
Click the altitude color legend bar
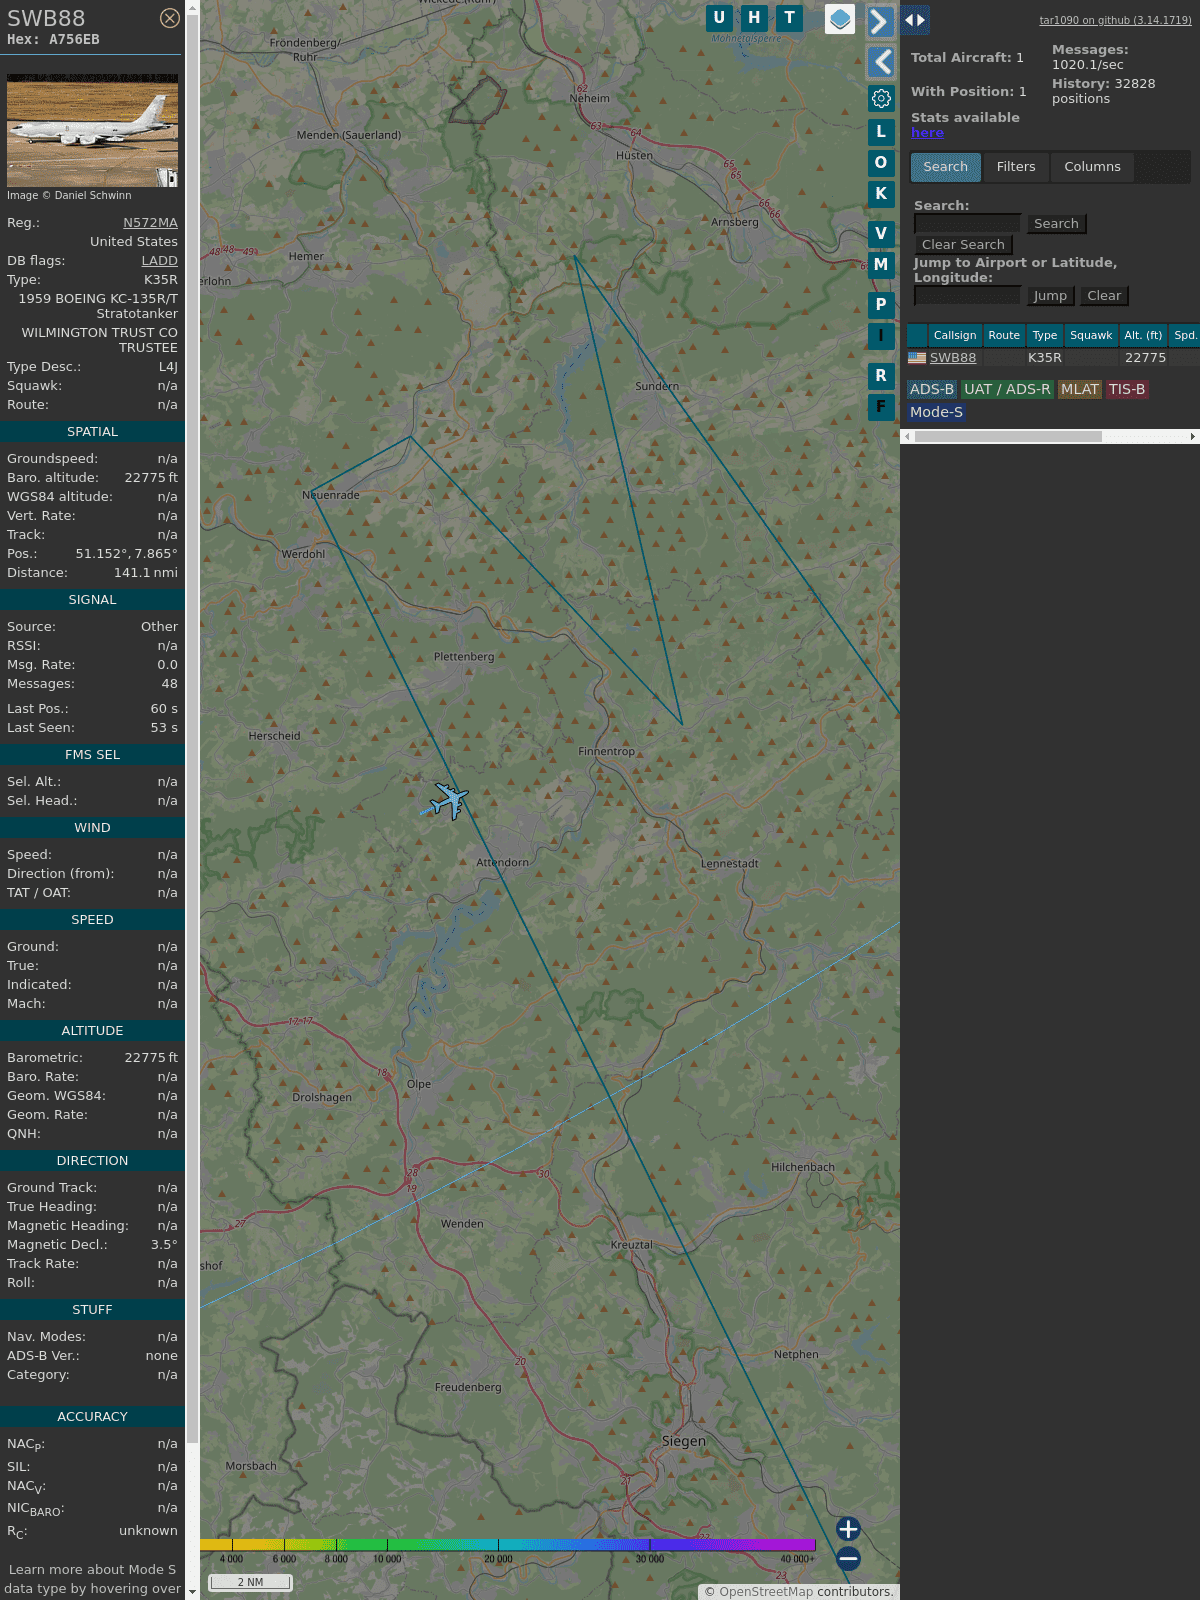click(x=508, y=1545)
